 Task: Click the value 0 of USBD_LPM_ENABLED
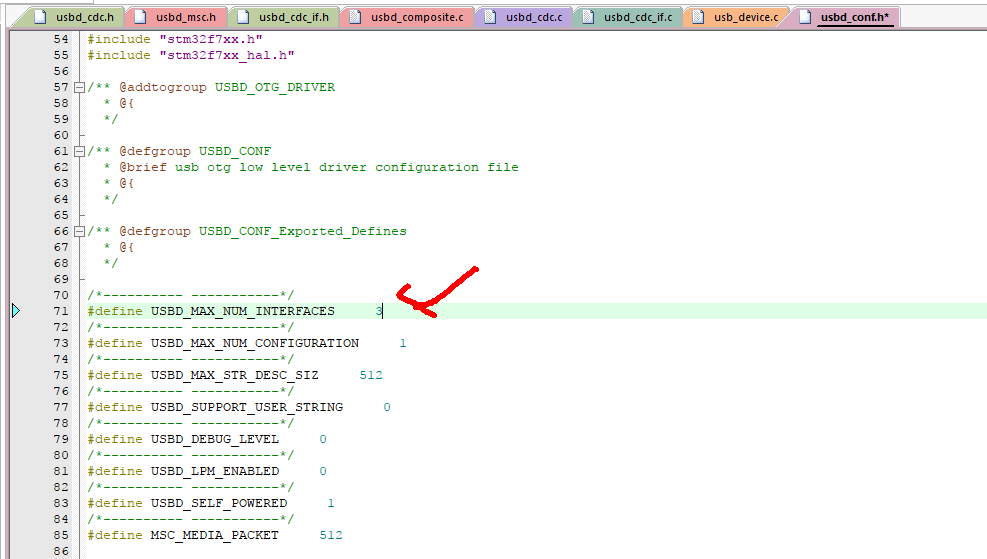(x=323, y=471)
